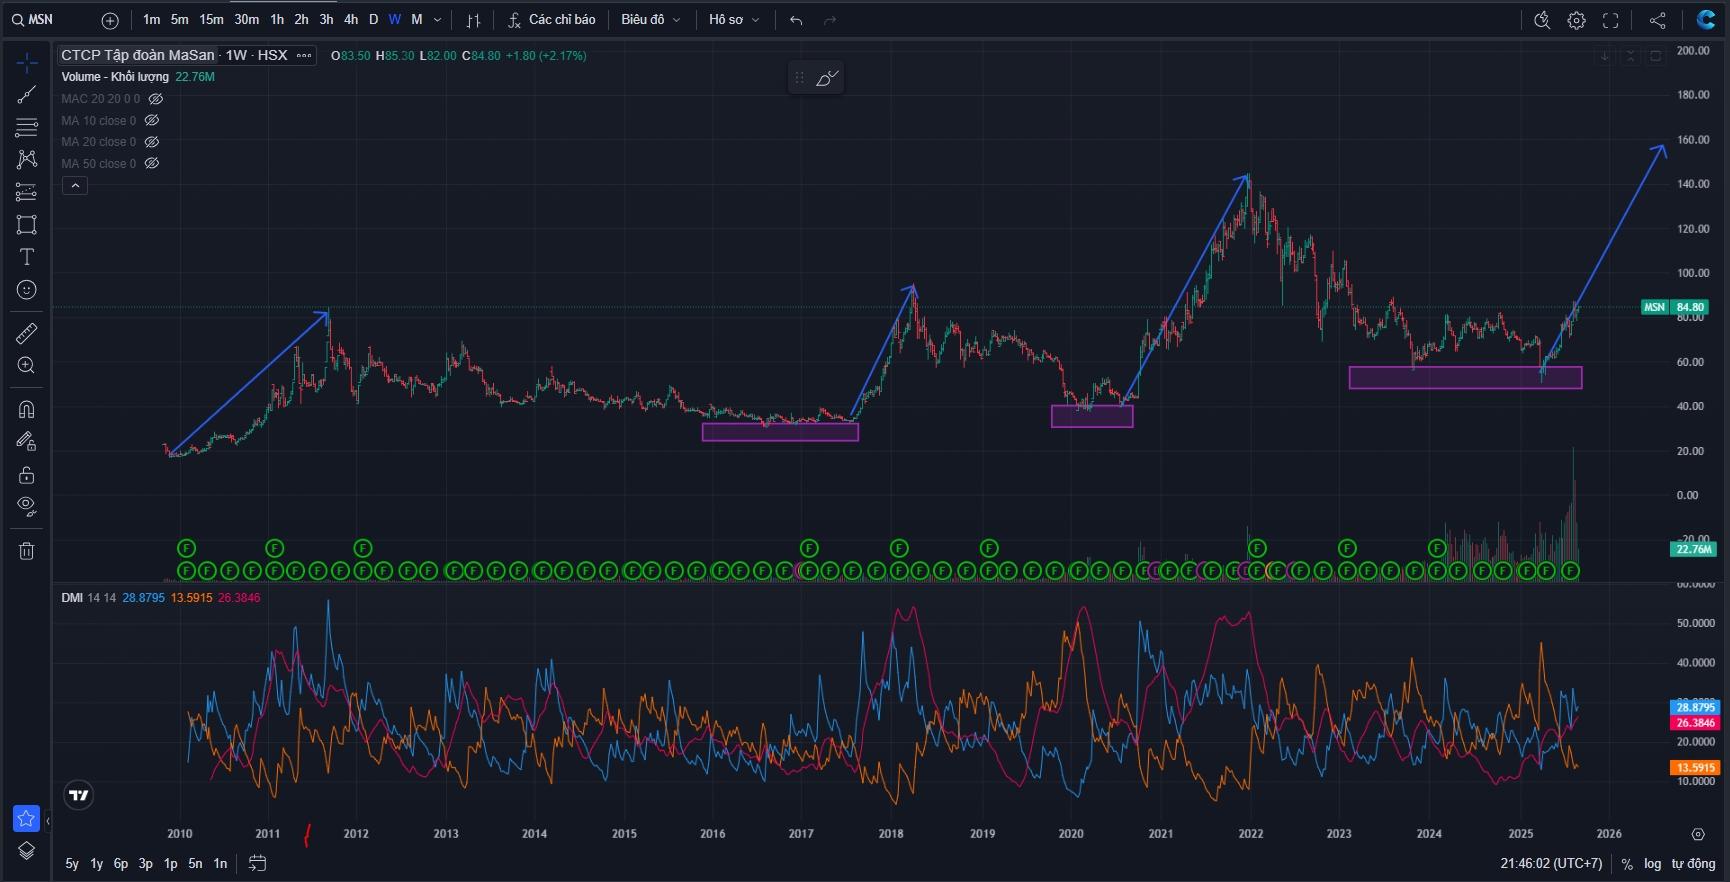The width and height of the screenshot is (1730, 882).
Task: Select the ruler measure tool
Action: pyautogui.click(x=27, y=333)
